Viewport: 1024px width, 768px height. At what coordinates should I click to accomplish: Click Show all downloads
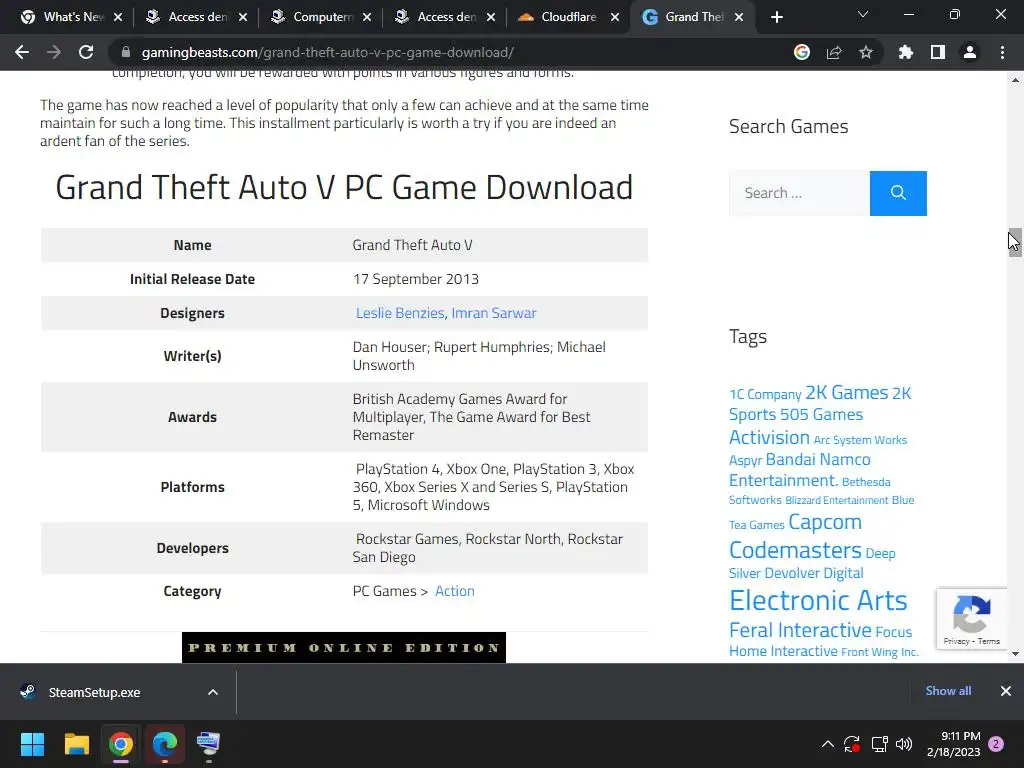948,691
